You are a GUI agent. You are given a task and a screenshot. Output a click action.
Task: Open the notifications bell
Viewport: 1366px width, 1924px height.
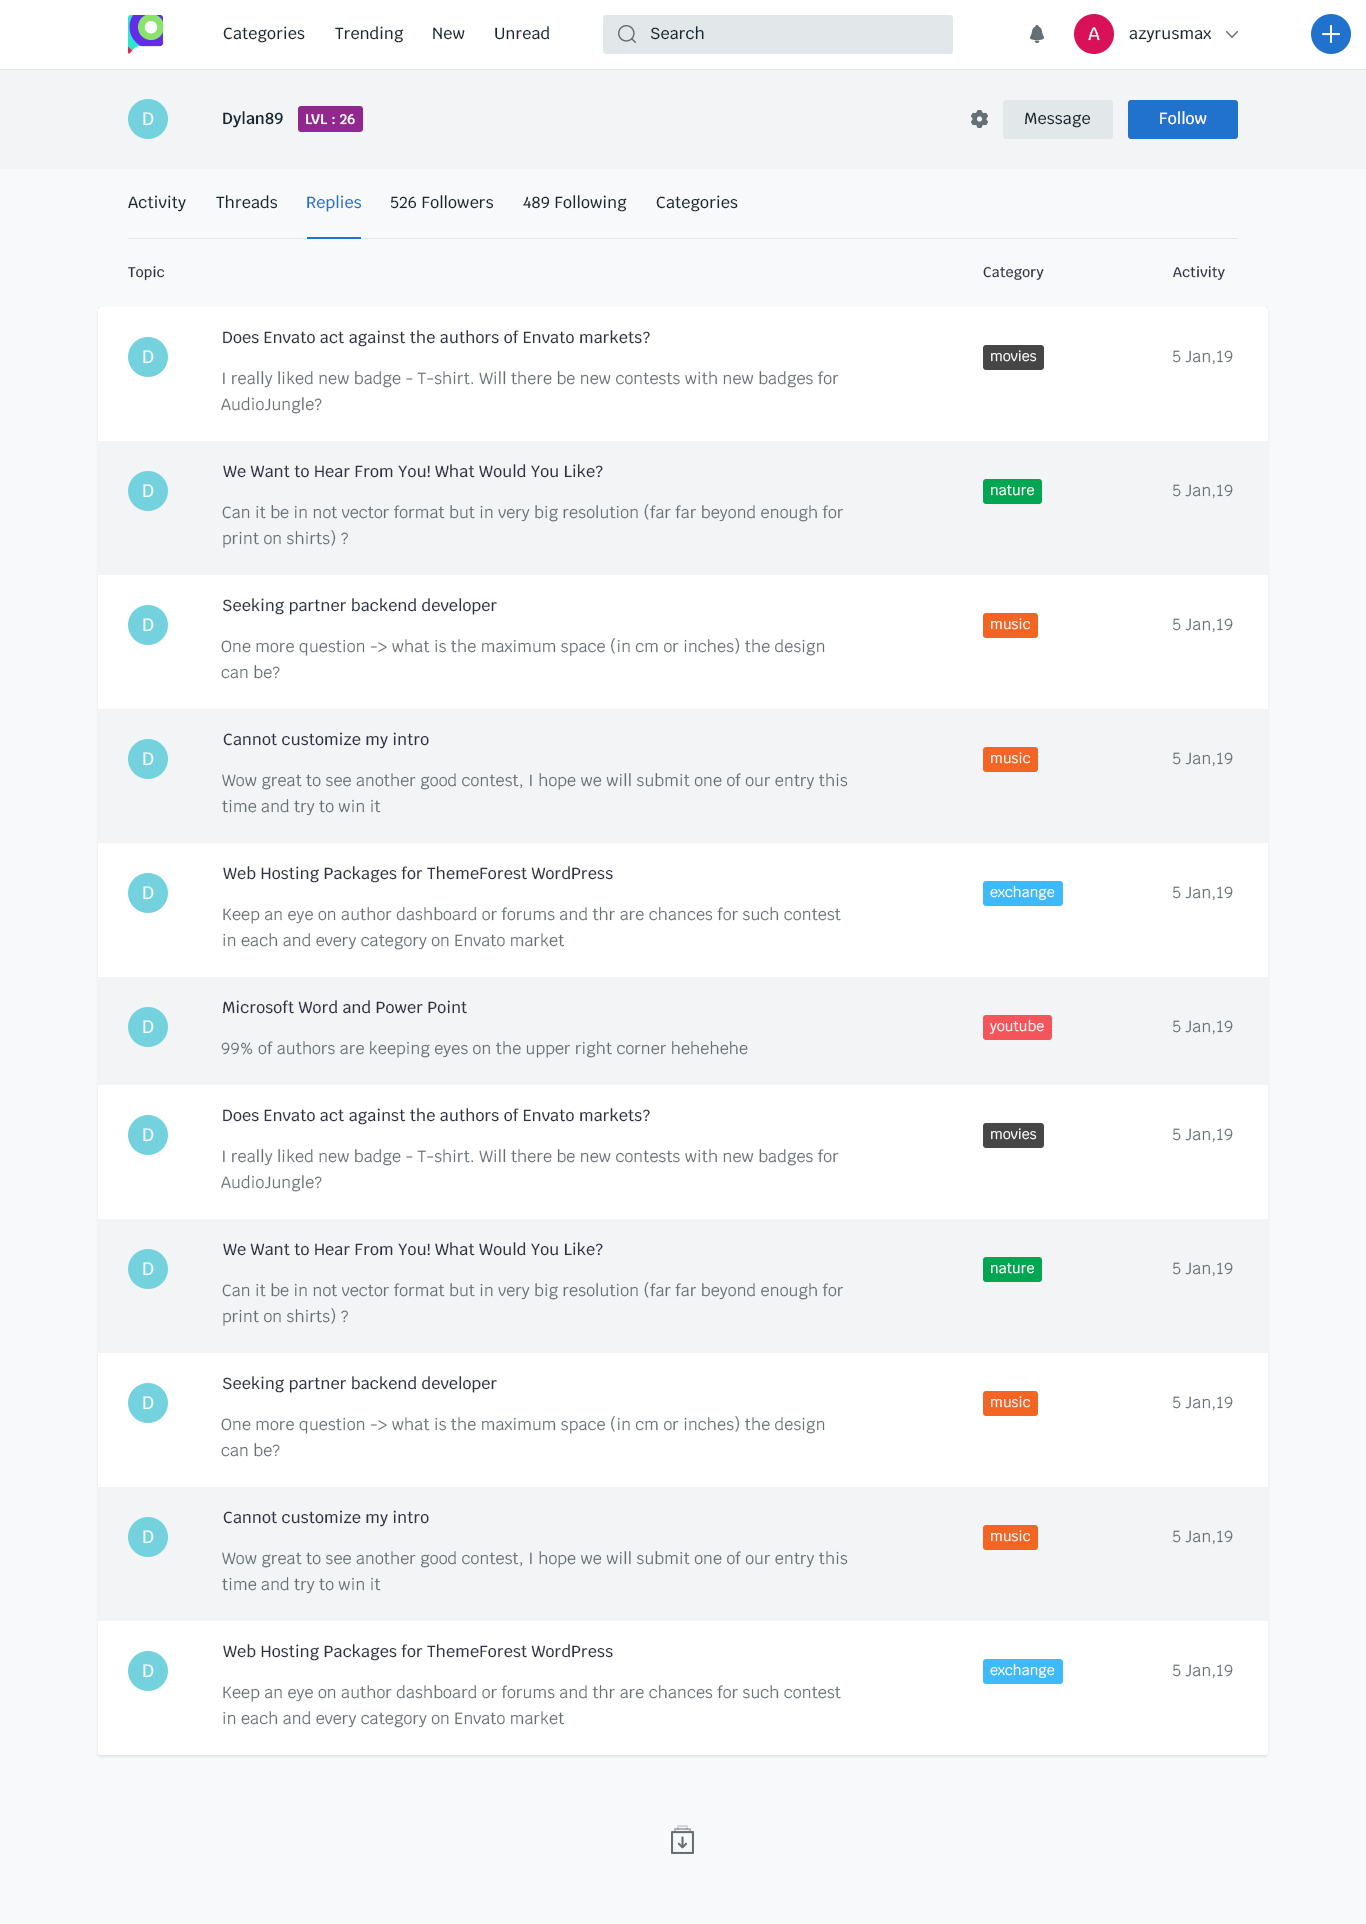[1037, 34]
